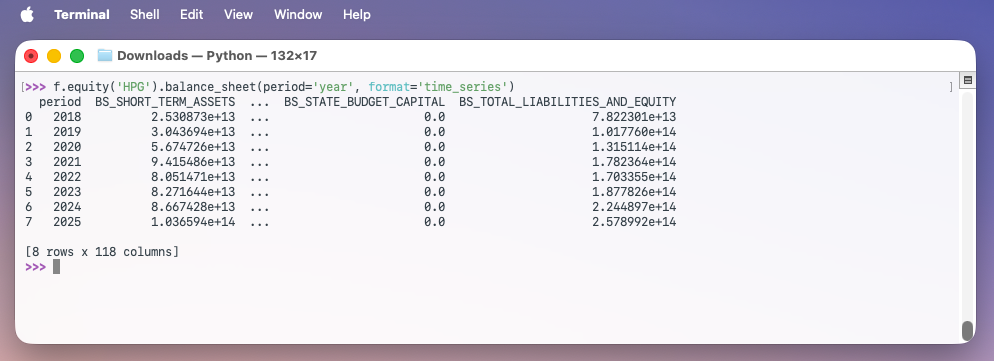This screenshot has height=361, width=994.
Task: Open the Shell menu
Action: click(145, 14)
